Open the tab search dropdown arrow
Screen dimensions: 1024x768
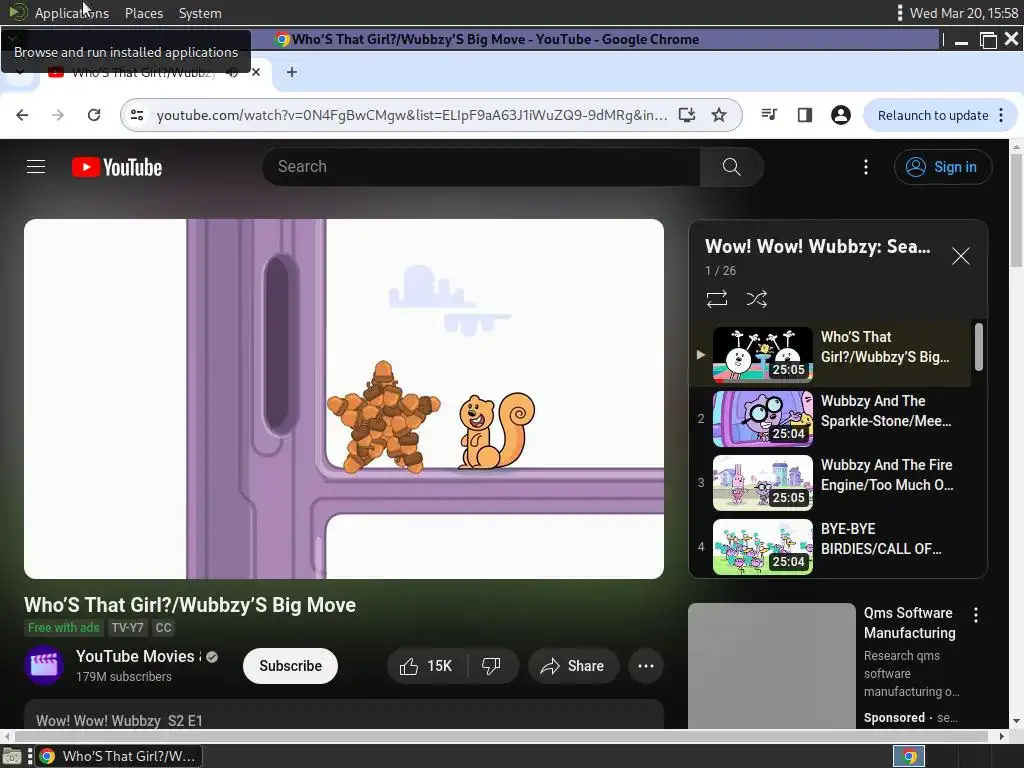(20, 72)
